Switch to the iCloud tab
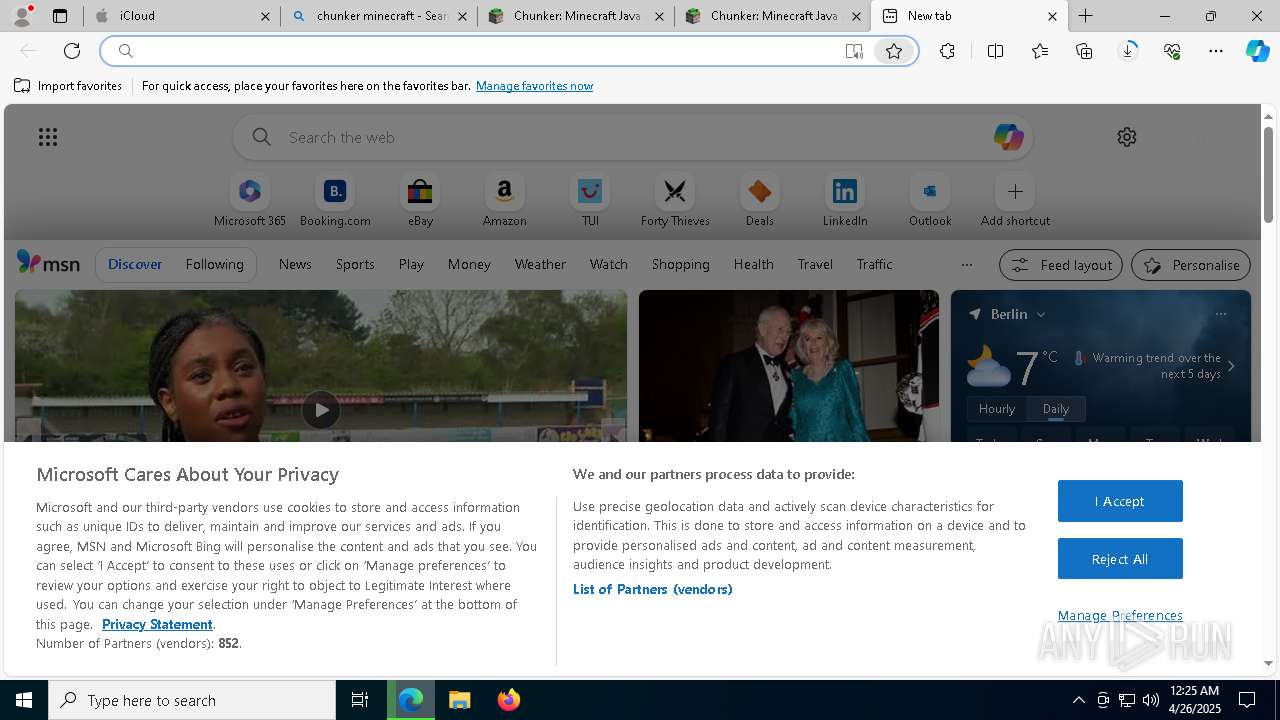The image size is (1280, 720). 181,16
